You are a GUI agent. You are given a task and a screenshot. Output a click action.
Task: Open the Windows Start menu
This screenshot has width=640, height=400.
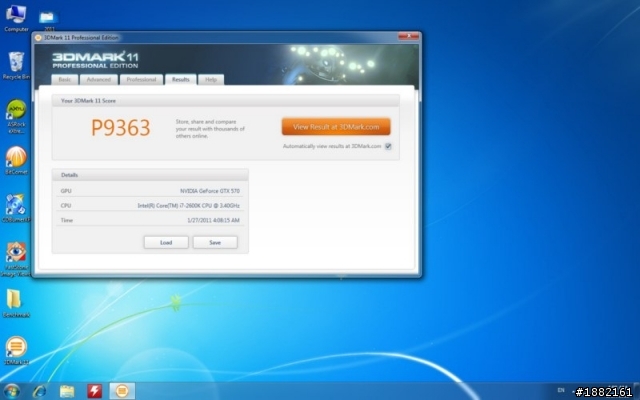point(11,391)
